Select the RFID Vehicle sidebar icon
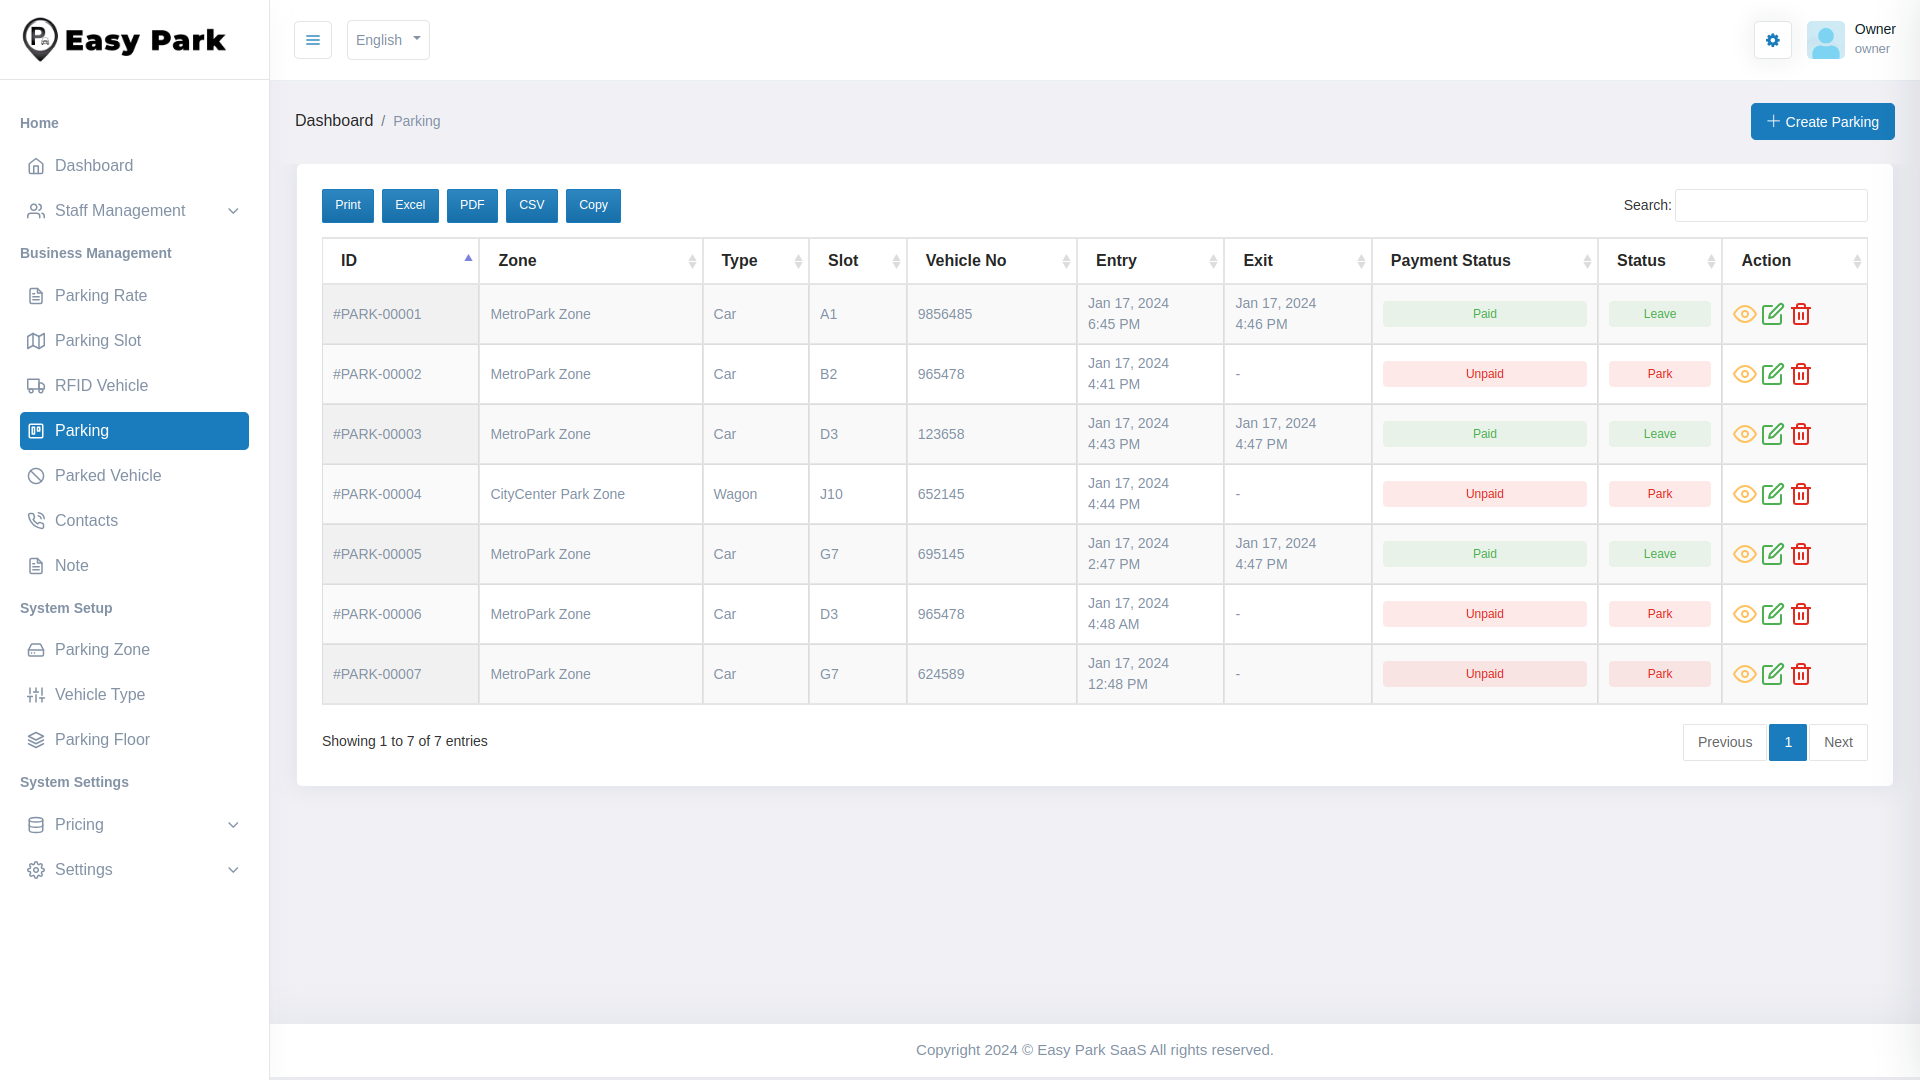 pos(36,385)
